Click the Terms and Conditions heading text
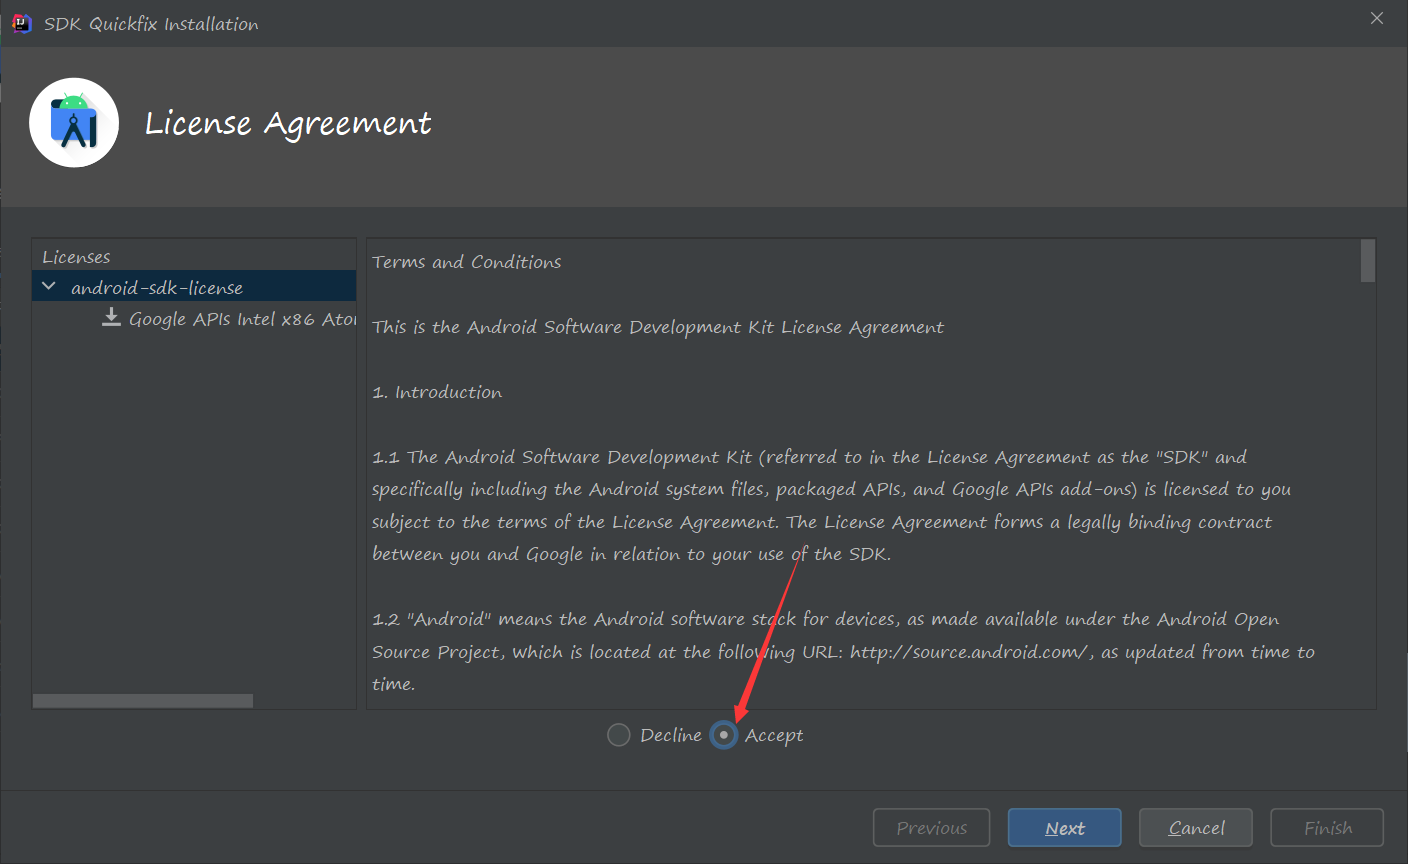 pos(467,262)
